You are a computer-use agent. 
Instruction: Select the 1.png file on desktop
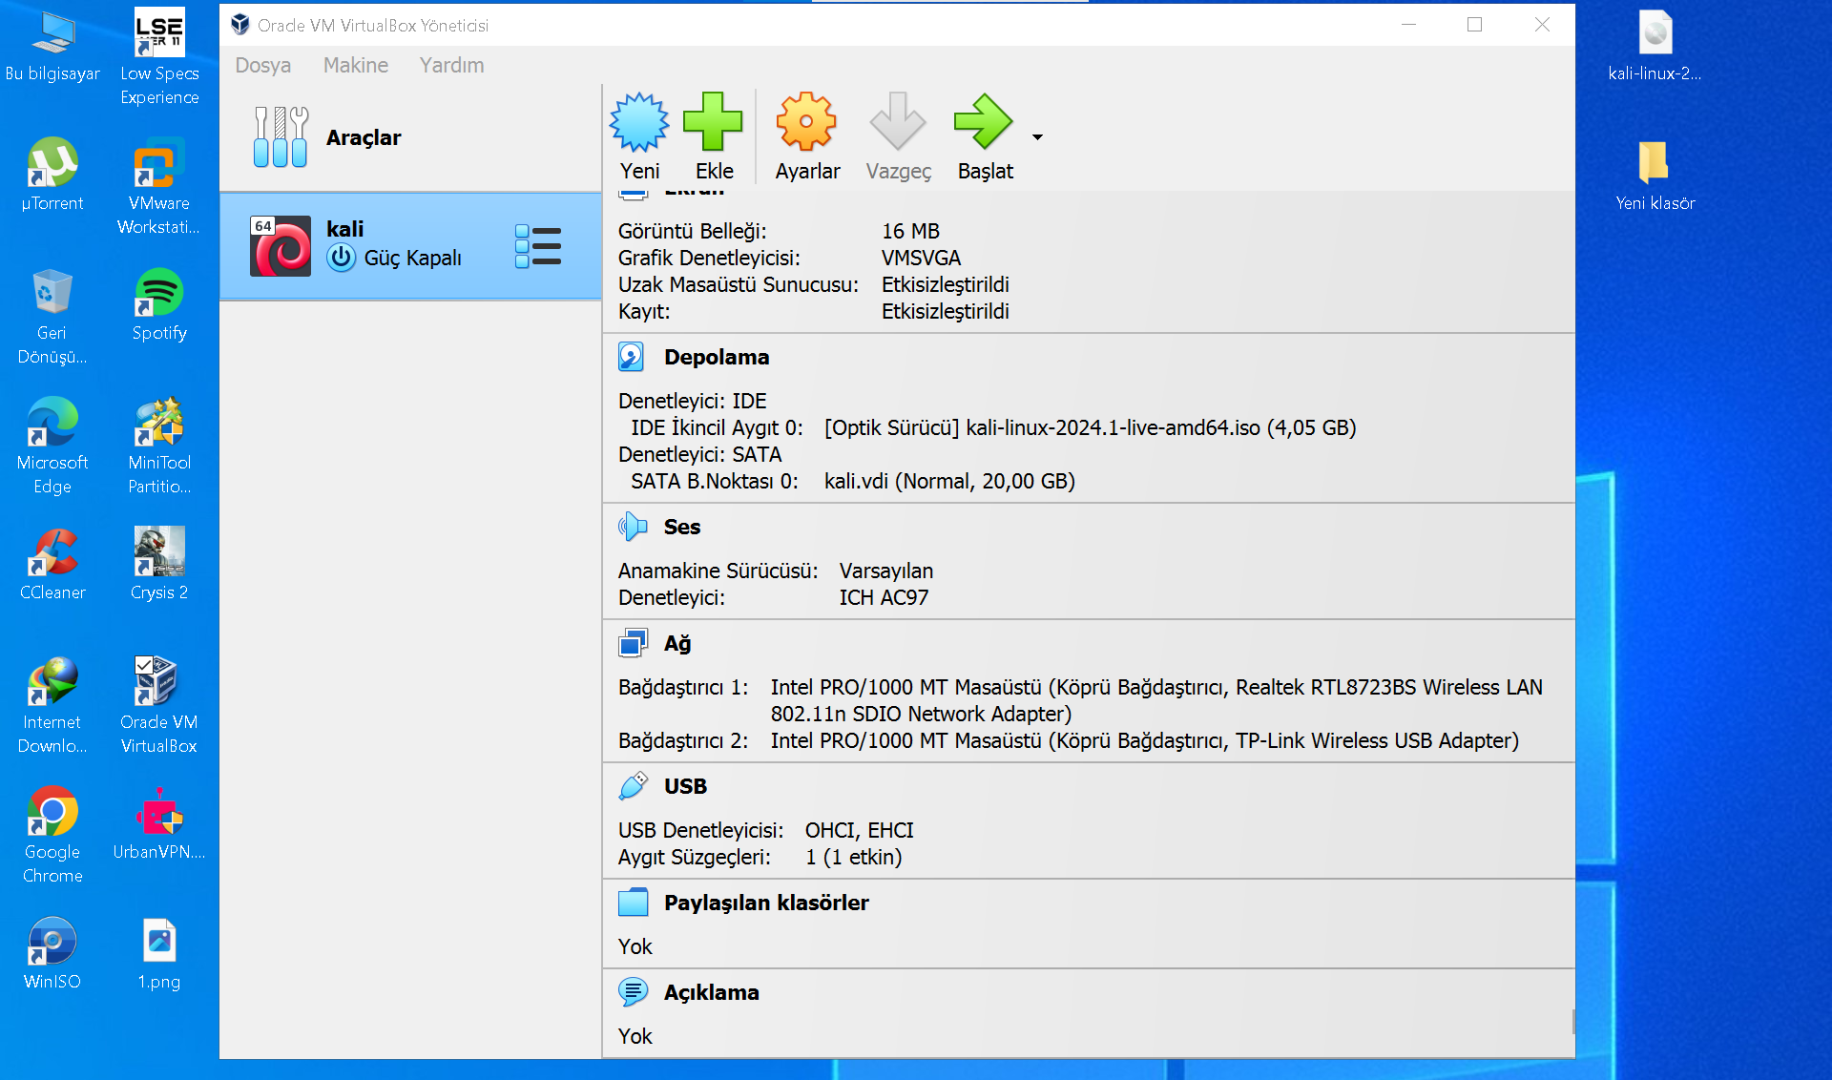click(159, 955)
